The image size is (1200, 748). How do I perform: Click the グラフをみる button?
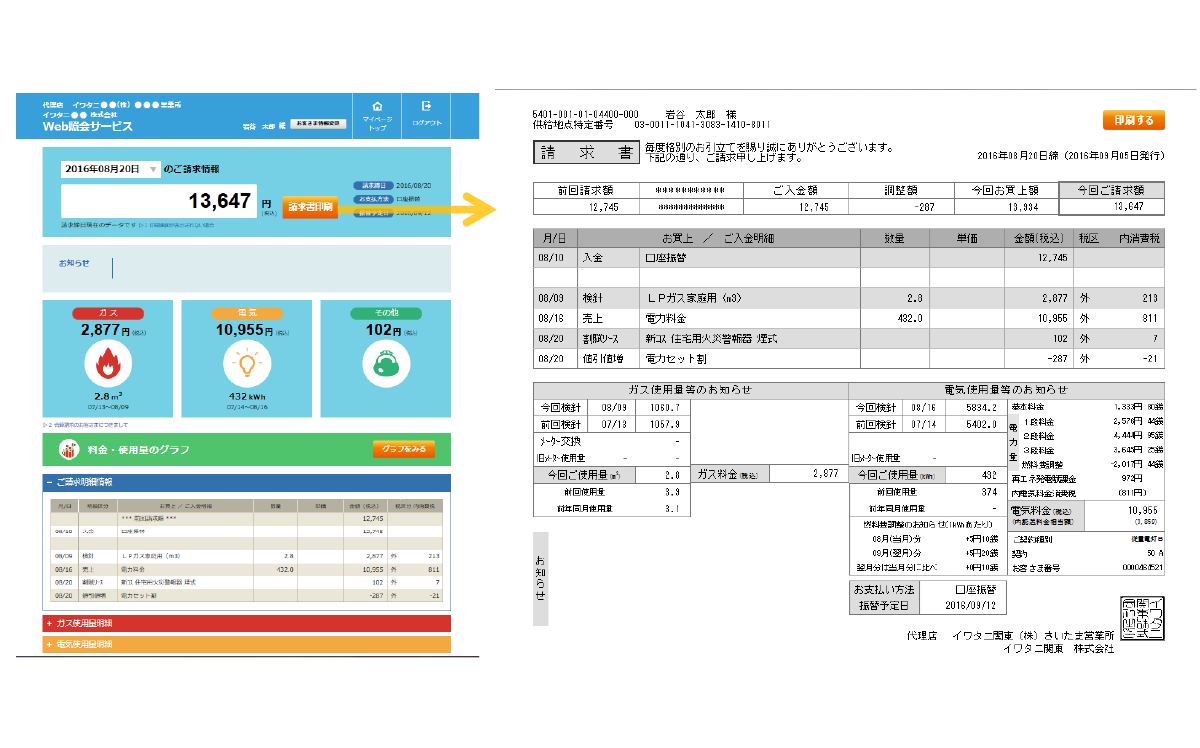pos(404,450)
